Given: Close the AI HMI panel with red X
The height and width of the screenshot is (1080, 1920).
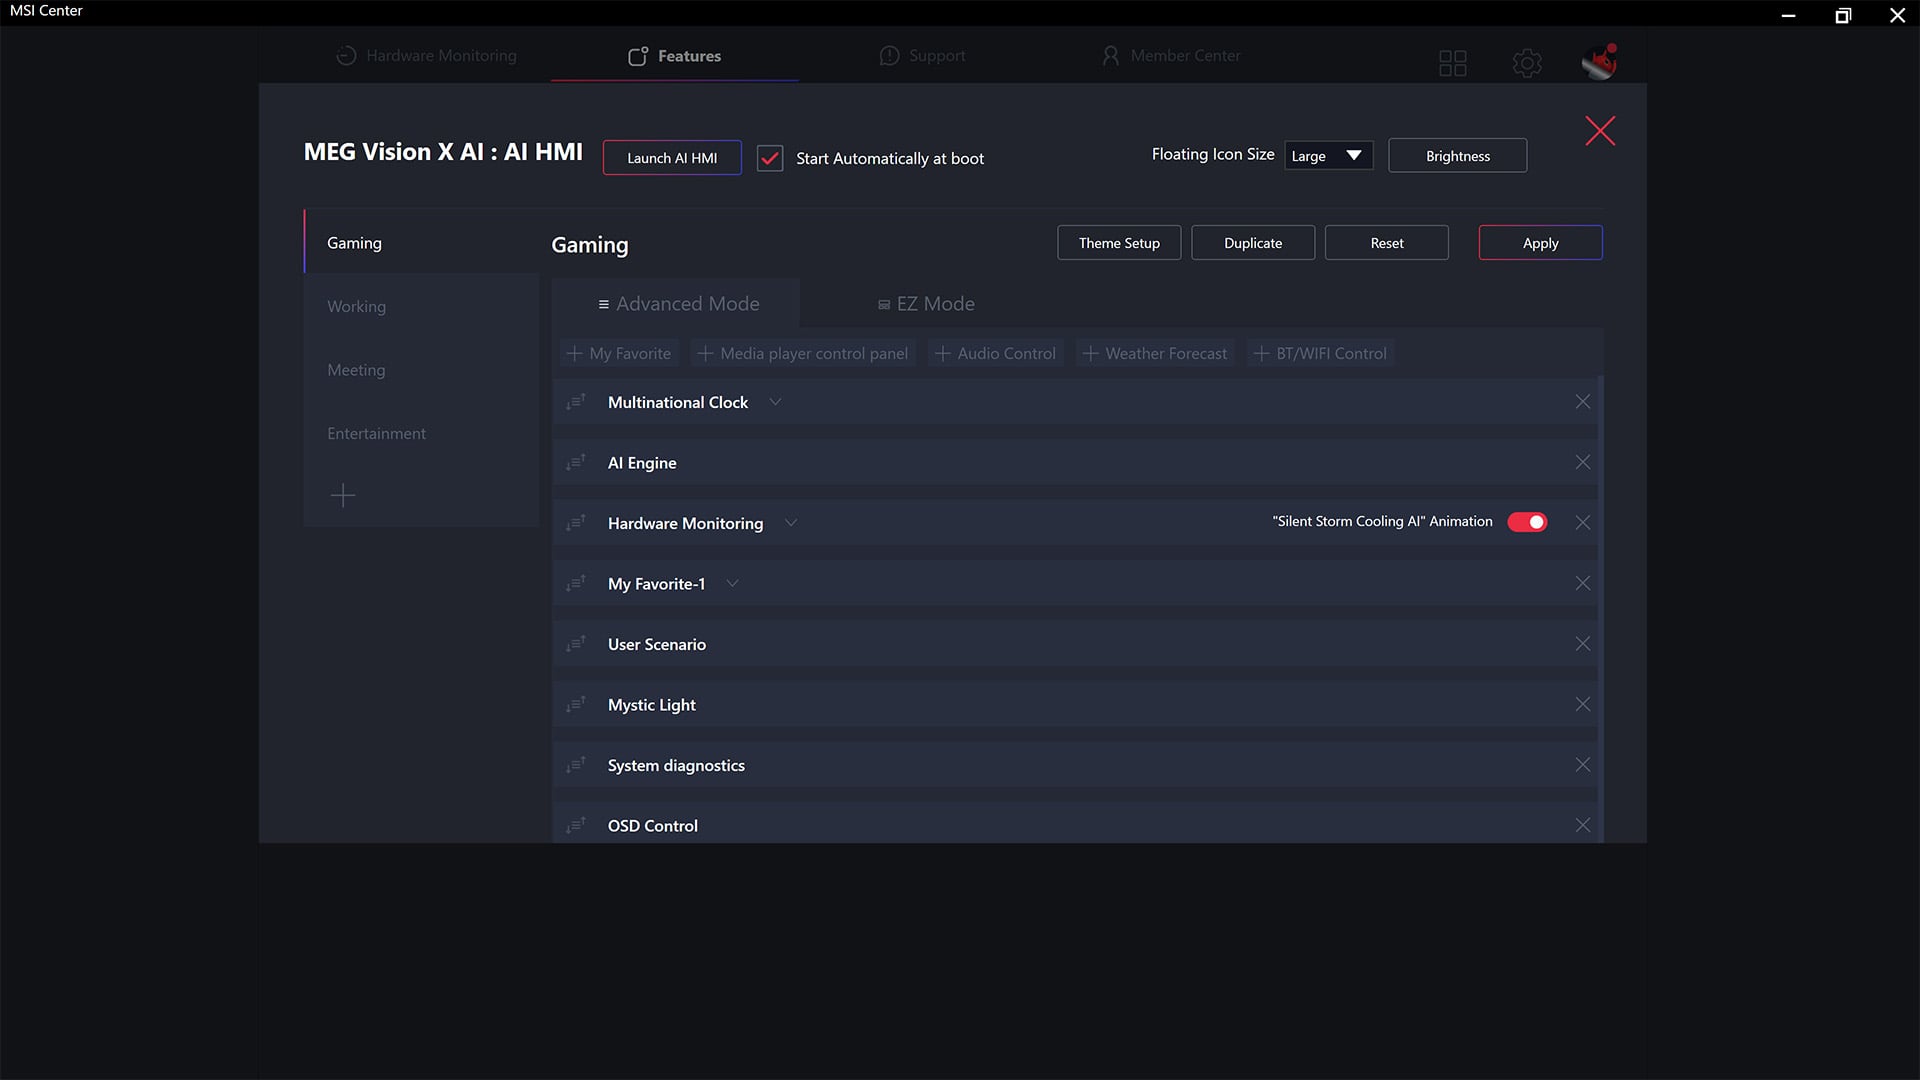Looking at the screenshot, I should 1600,131.
